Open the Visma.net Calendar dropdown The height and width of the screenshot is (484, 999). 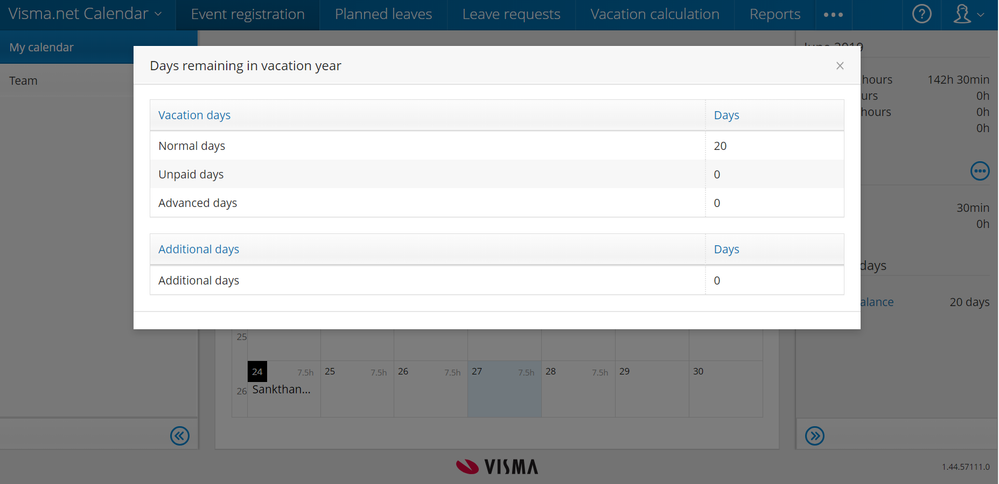click(85, 14)
